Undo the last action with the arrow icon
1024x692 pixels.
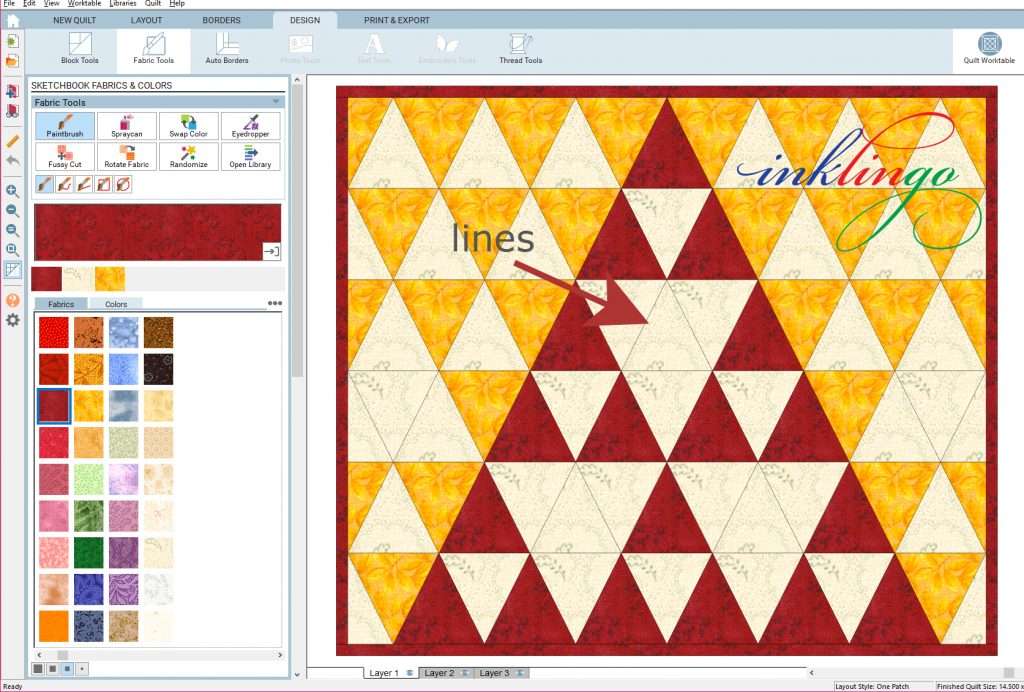(x=12, y=161)
